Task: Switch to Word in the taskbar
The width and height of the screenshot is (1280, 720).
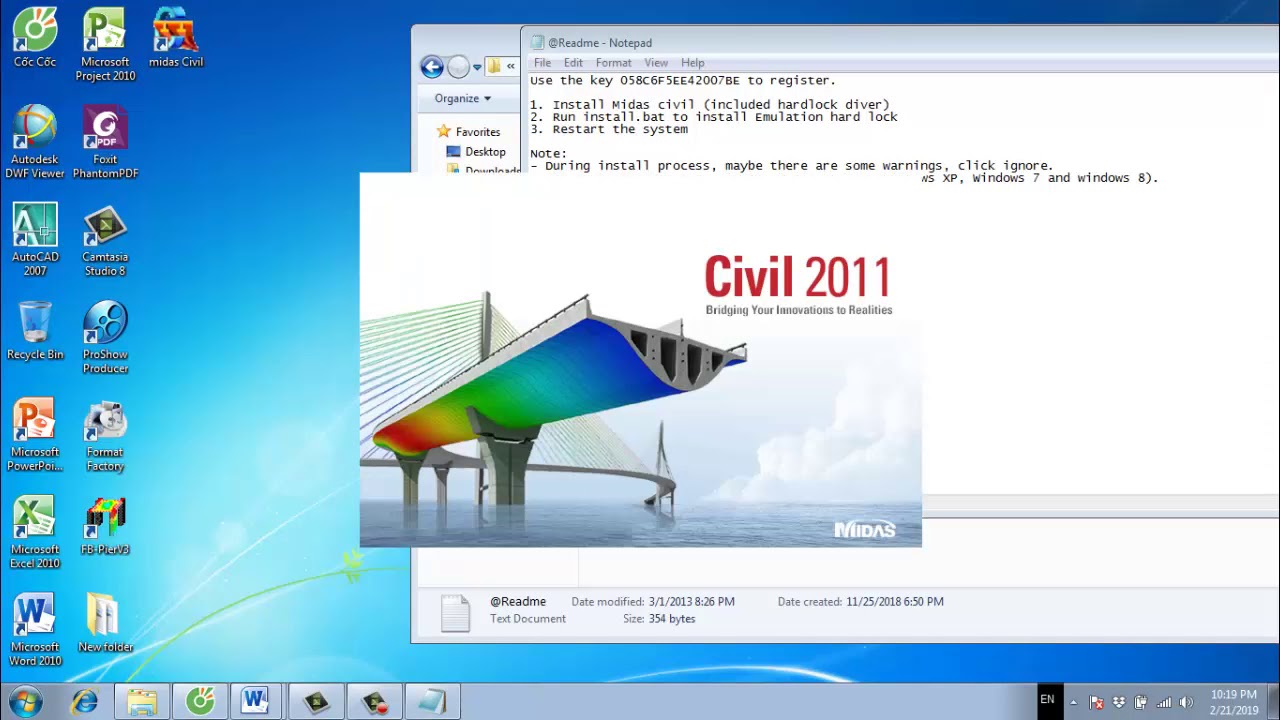Action: pyautogui.click(x=257, y=701)
